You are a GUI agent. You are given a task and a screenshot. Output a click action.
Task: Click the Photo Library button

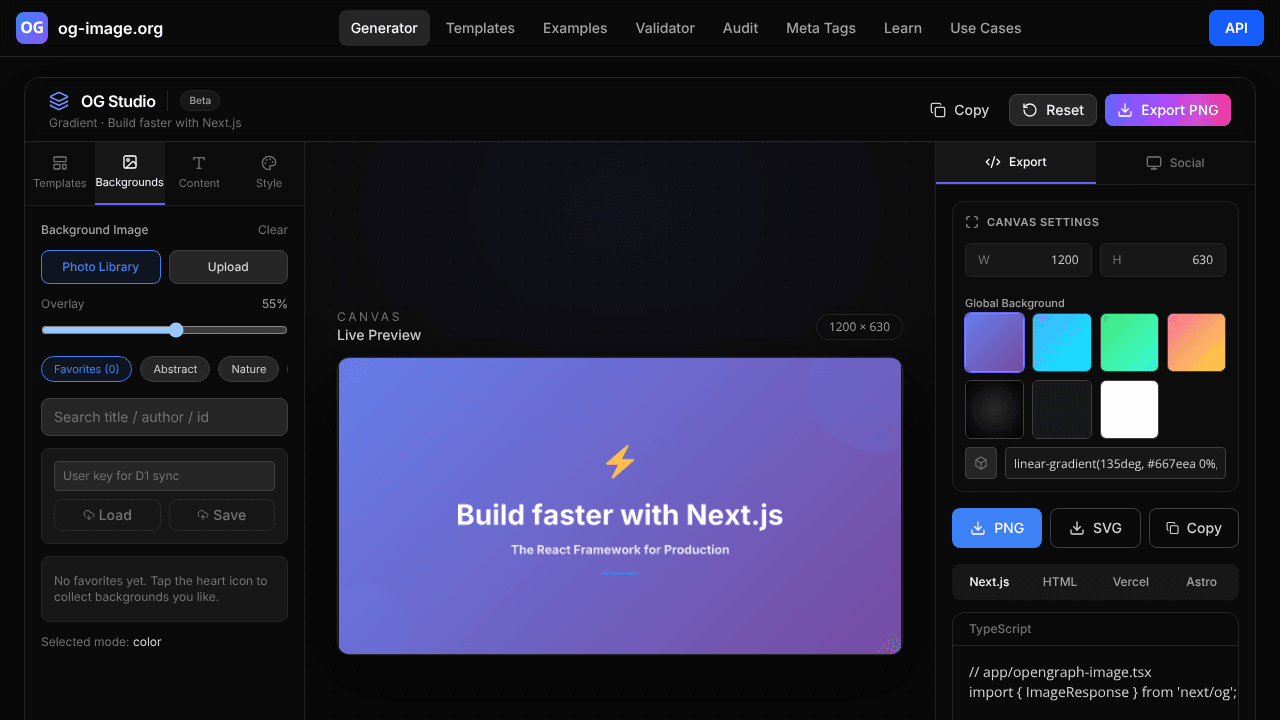click(x=101, y=267)
